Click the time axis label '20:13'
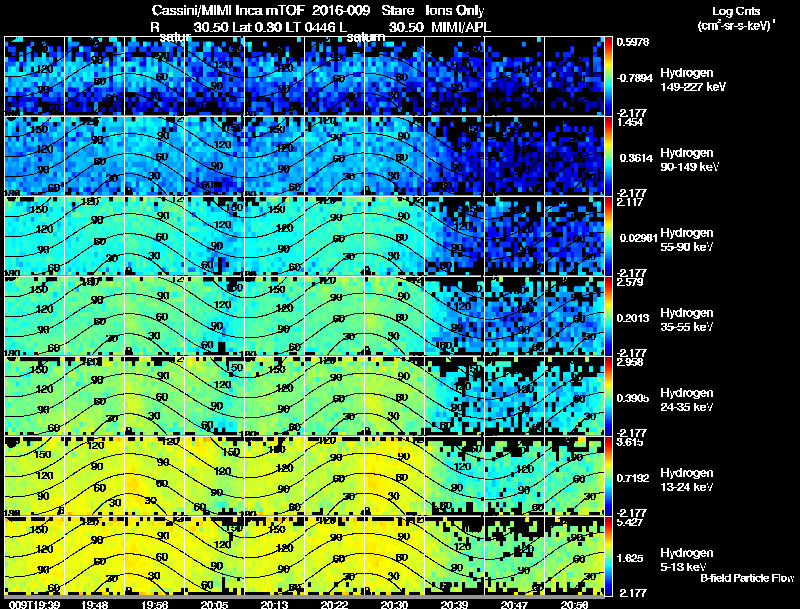Viewport: 800px width, 609px height. 274,604
